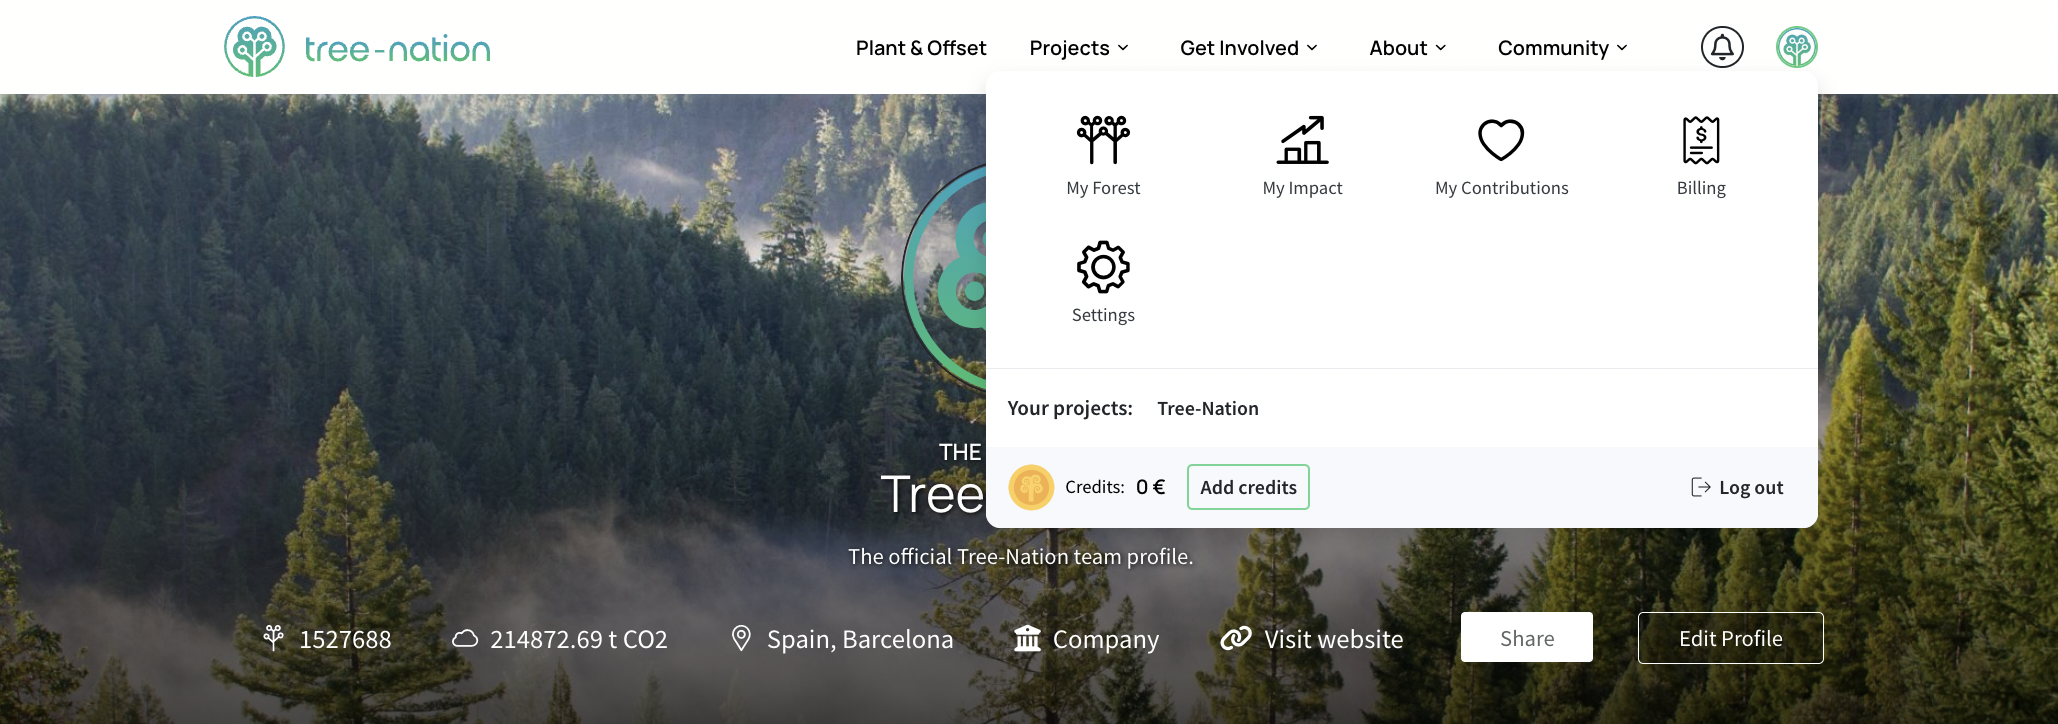Click the Company label text

1106,639
